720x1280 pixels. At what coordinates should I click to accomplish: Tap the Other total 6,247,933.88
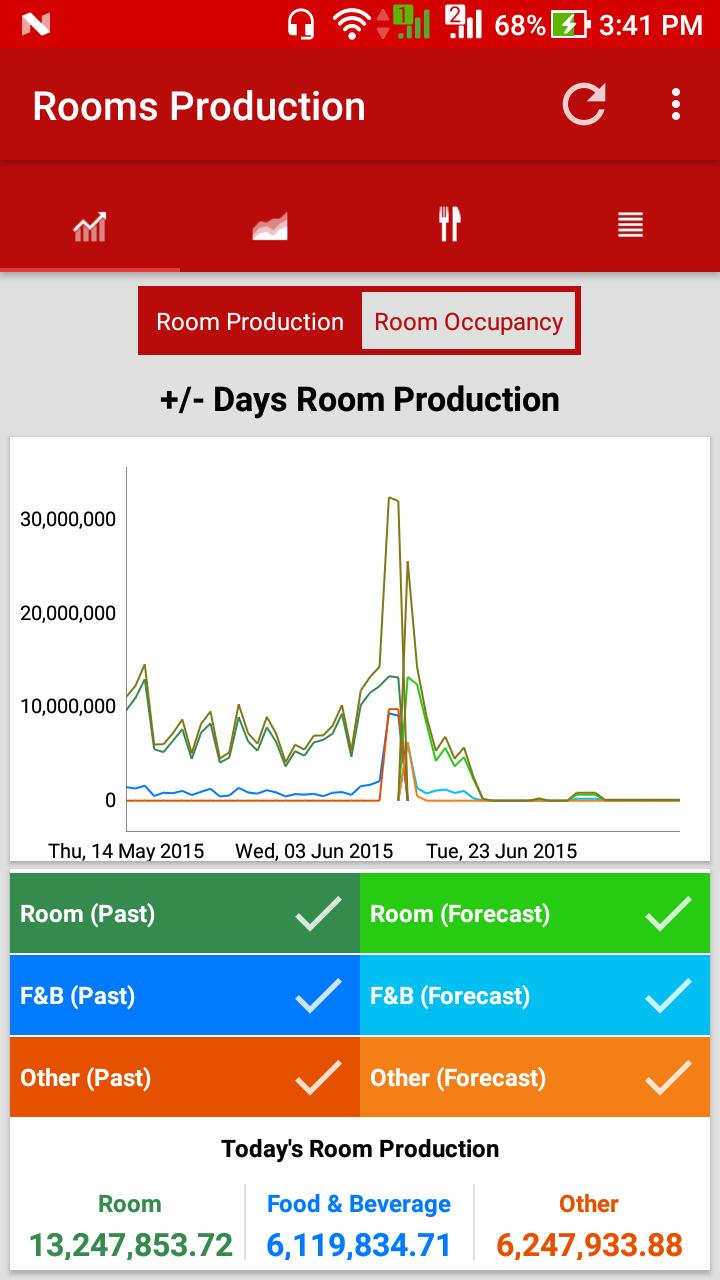pyautogui.click(x=589, y=1245)
